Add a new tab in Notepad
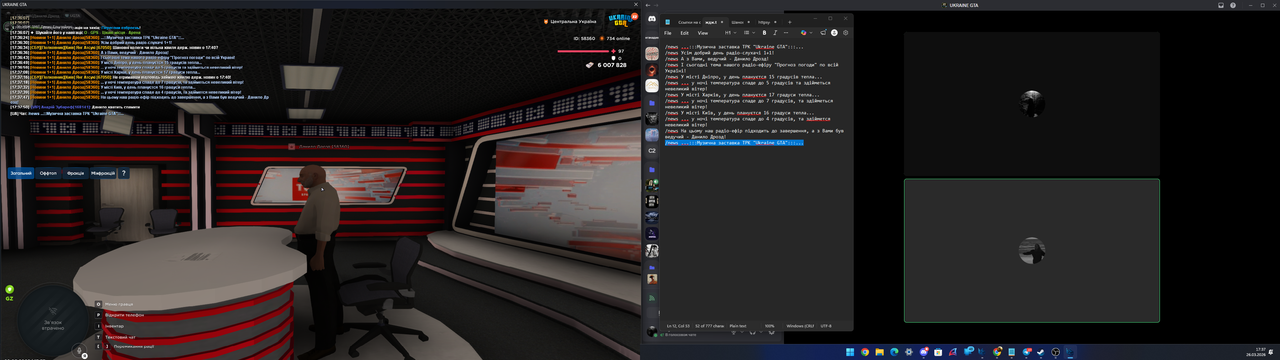This screenshot has width=1280, height=360. click(x=790, y=22)
